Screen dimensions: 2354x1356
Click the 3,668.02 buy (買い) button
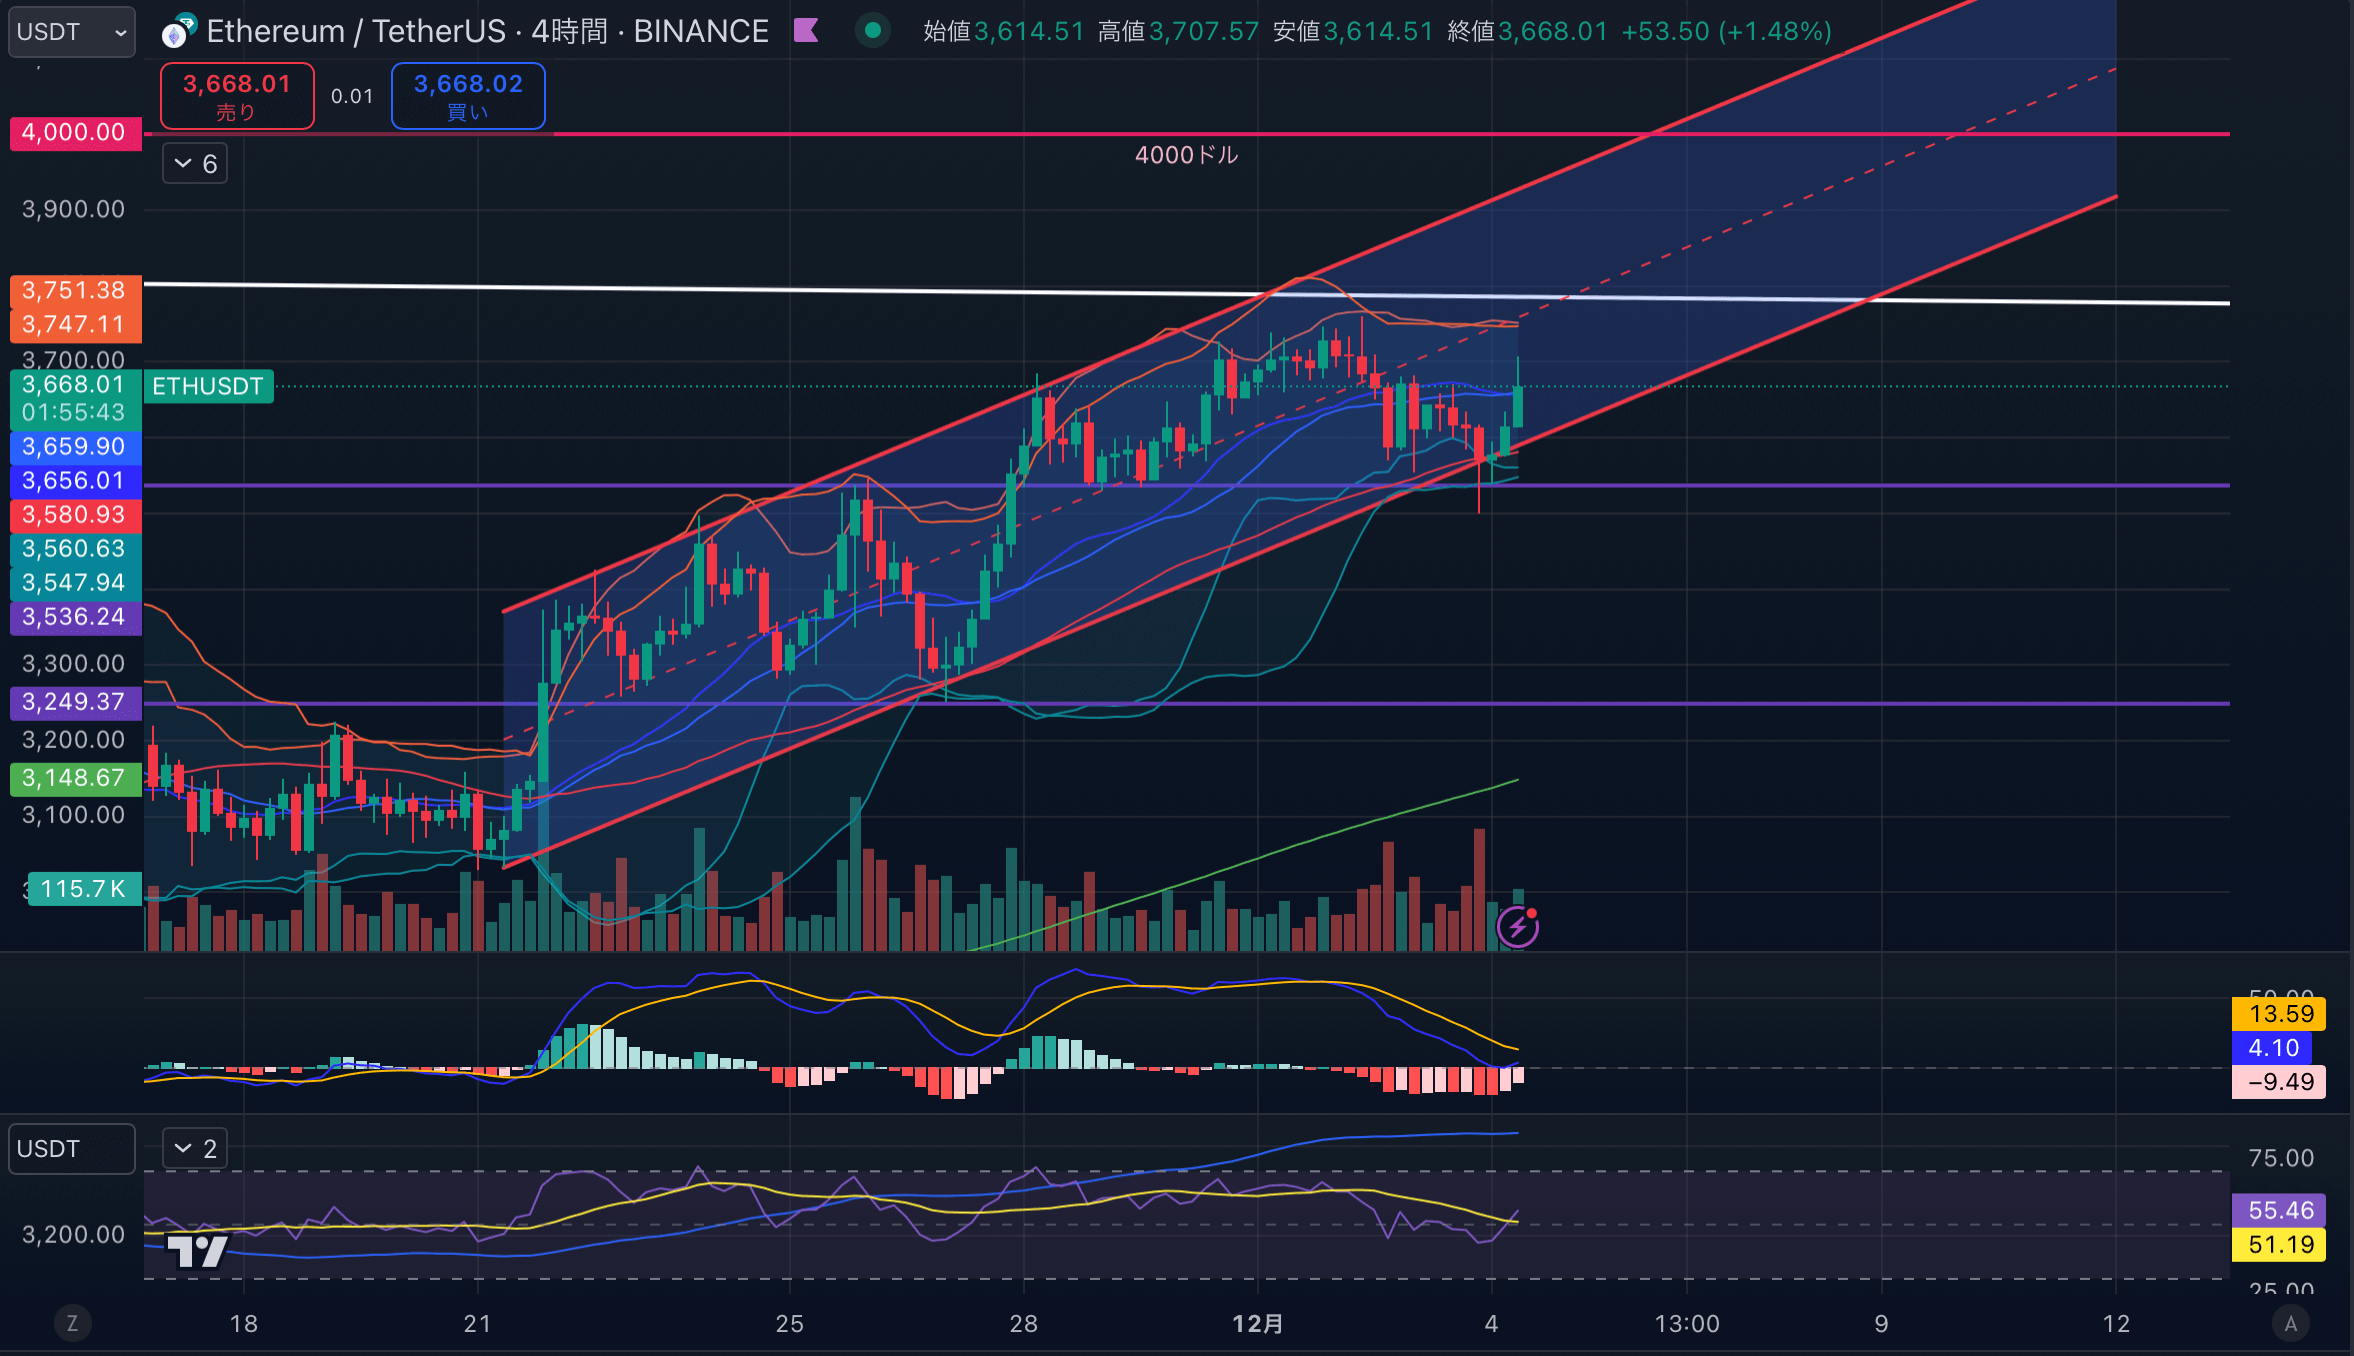coord(468,96)
